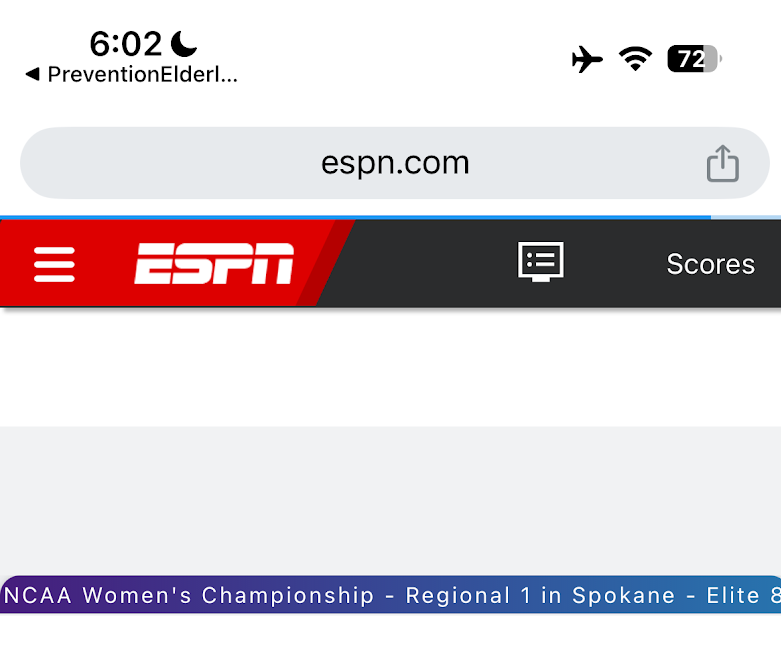Tap the "Elite 8" text in banner

coord(743,595)
